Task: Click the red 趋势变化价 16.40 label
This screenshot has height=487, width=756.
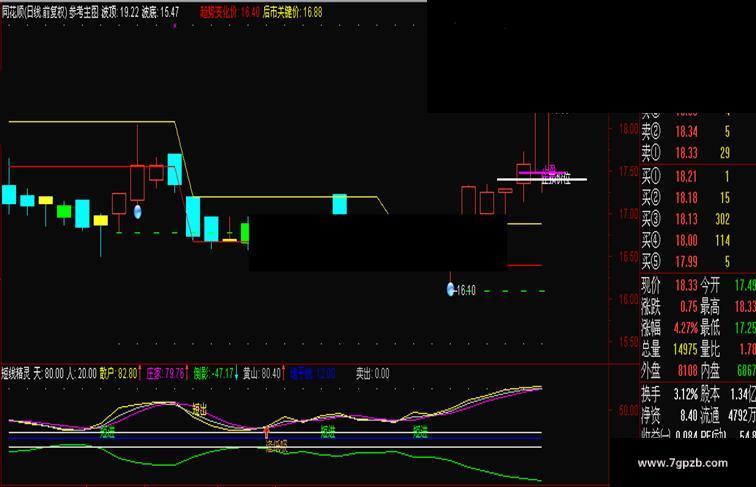Action: pos(230,12)
